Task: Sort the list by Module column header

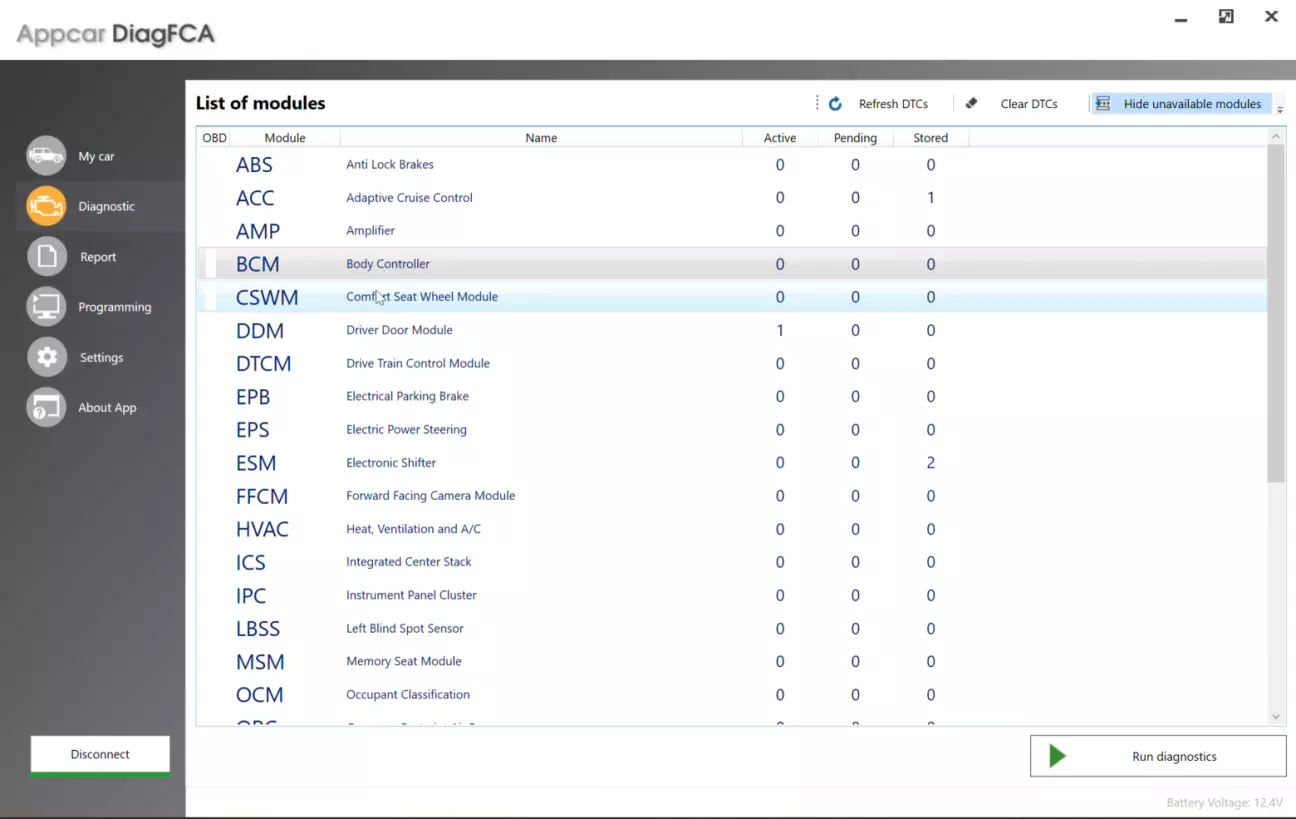Action: coord(285,138)
